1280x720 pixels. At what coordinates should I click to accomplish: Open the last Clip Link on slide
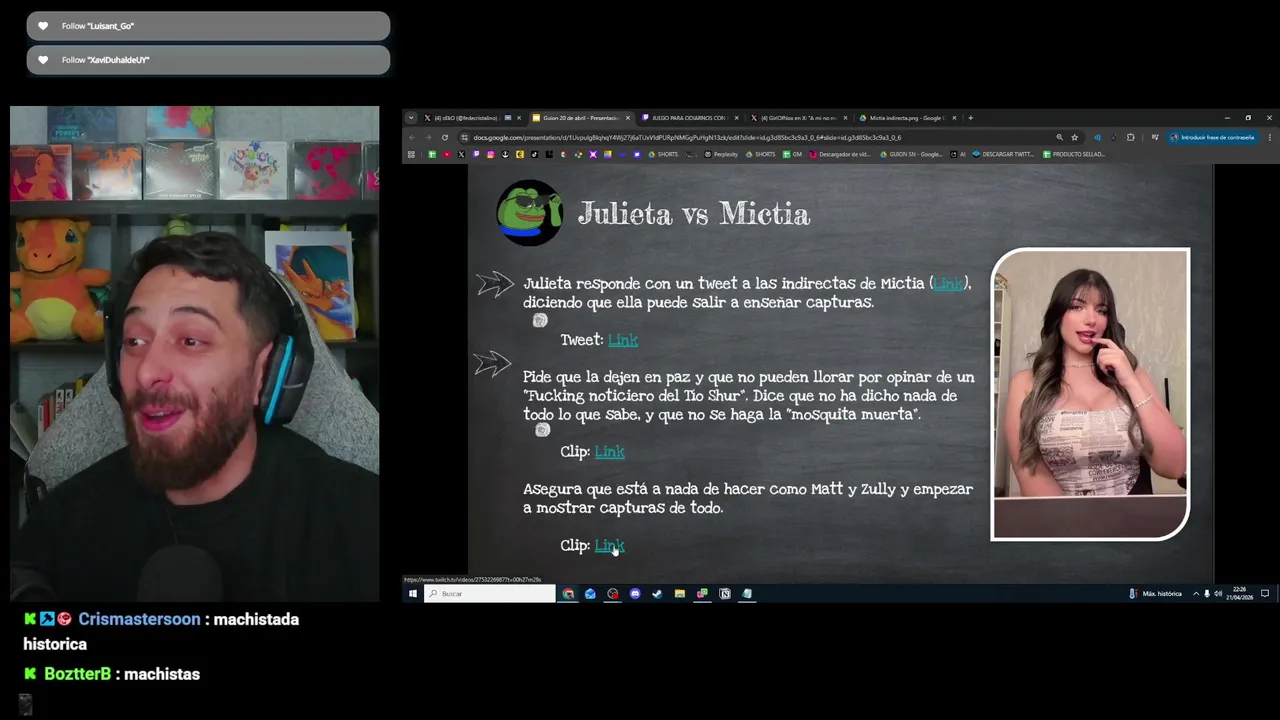[x=609, y=545]
